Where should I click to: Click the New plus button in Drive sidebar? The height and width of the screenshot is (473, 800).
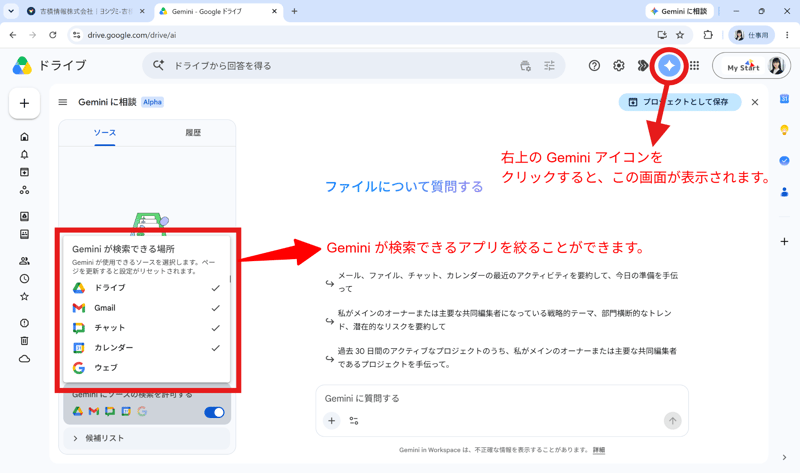click(24, 104)
